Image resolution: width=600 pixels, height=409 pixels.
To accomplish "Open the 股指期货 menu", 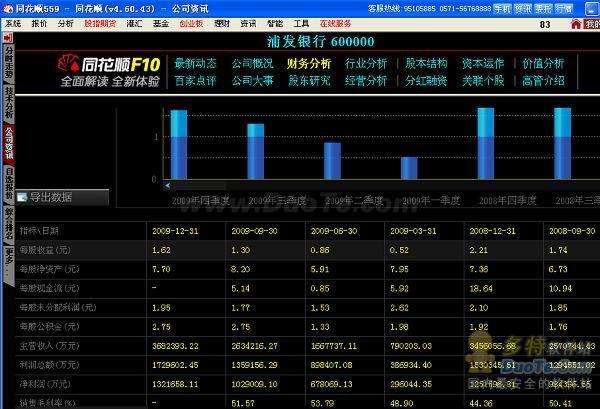I will tap(100, 24).
